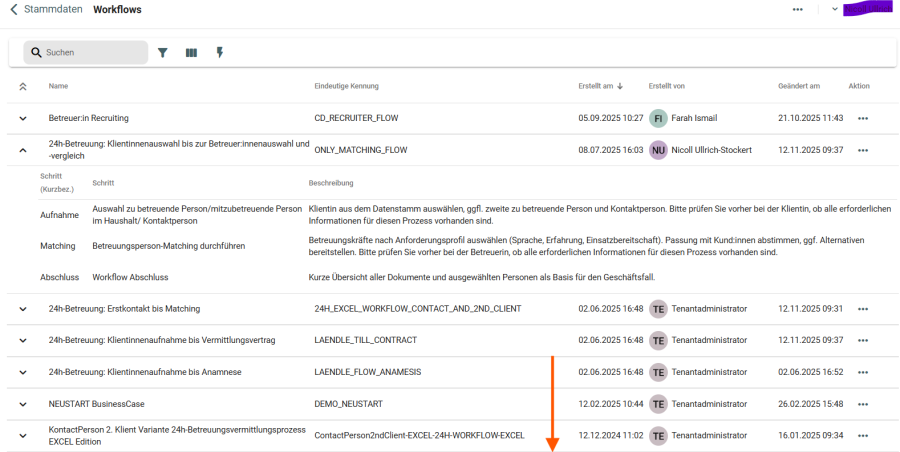Screen dimensions: 900x452
Task: Click the Farah Ismail creator name
Action: click(x=695, y=118)
